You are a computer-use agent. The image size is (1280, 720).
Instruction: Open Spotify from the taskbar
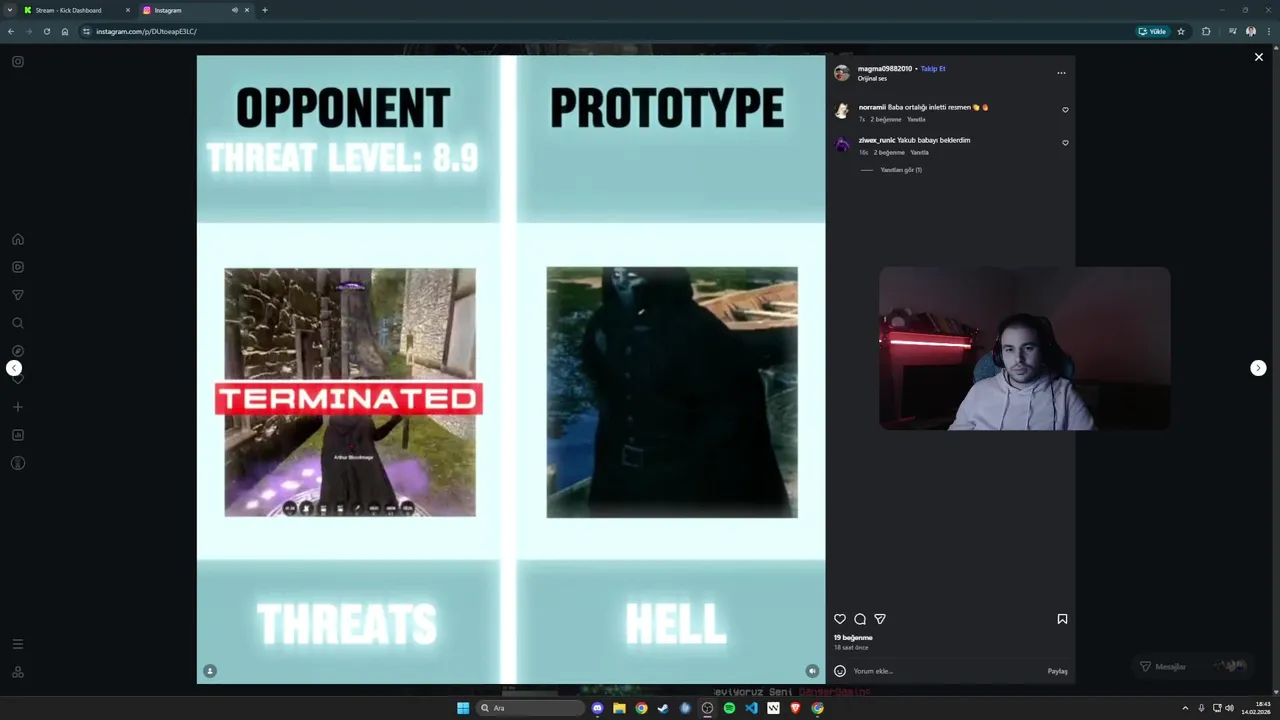[729, 708]
